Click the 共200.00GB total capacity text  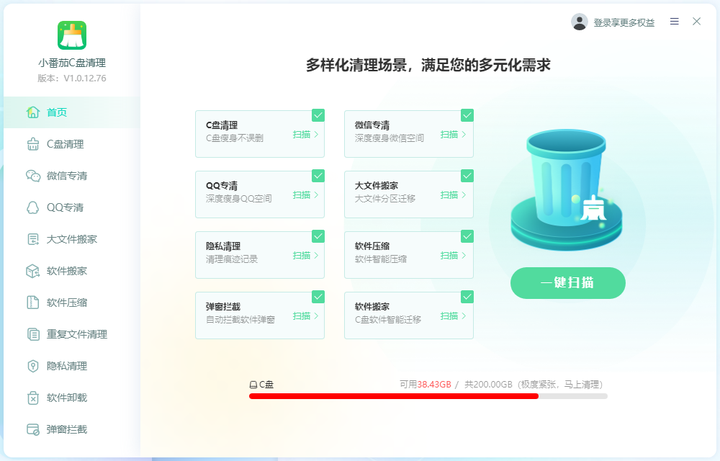coord(488,384)
